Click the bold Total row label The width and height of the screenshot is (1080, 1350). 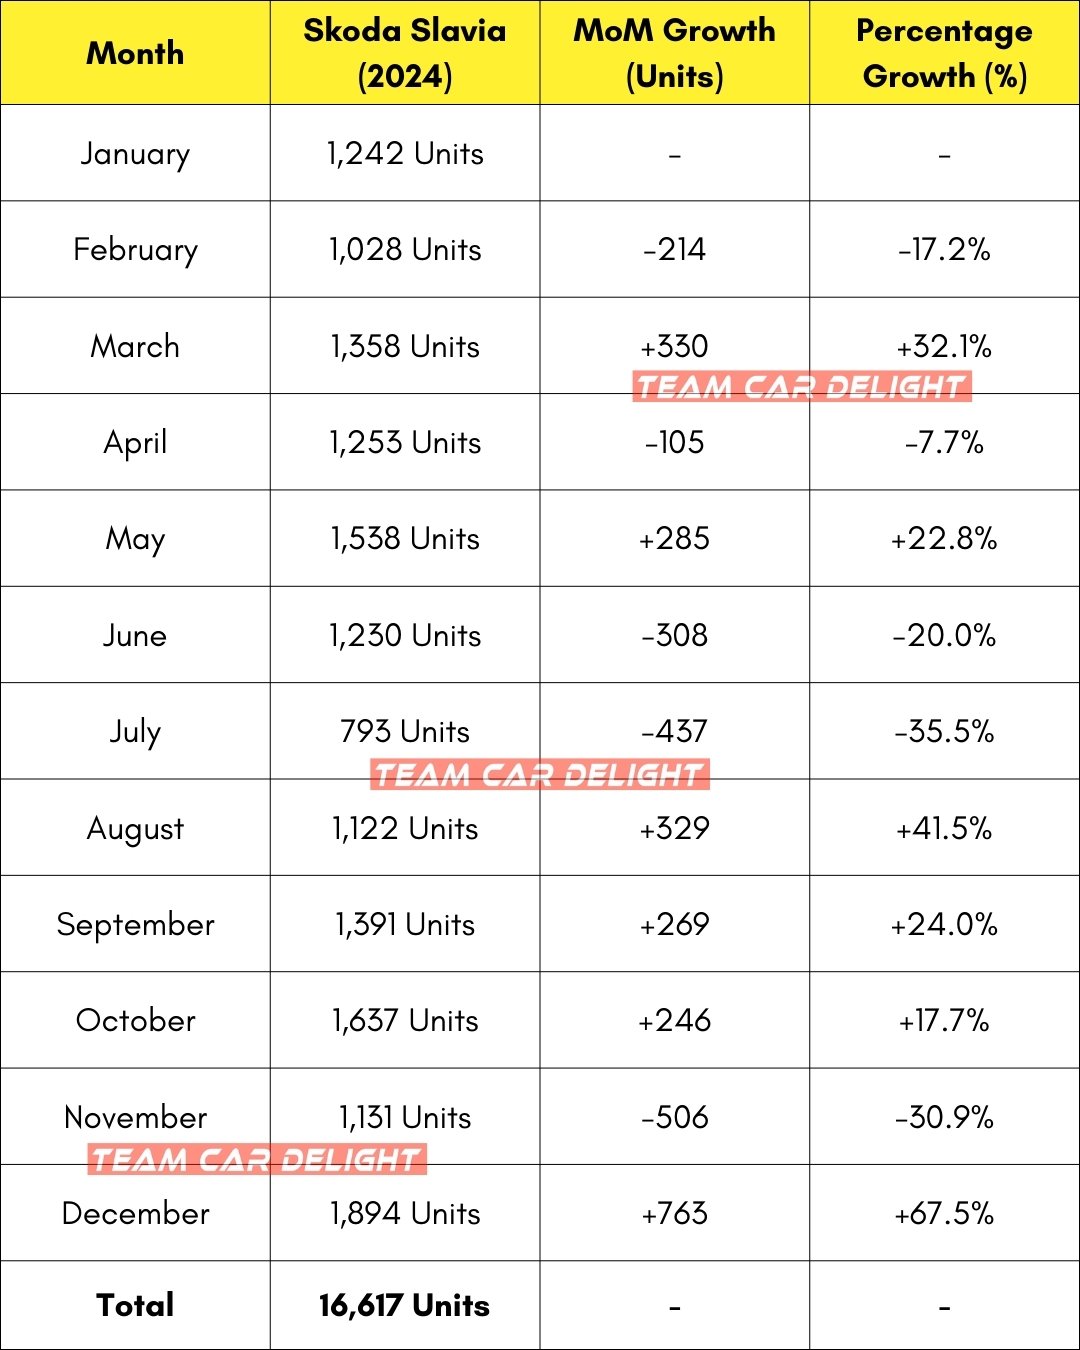pos(135,1306)
